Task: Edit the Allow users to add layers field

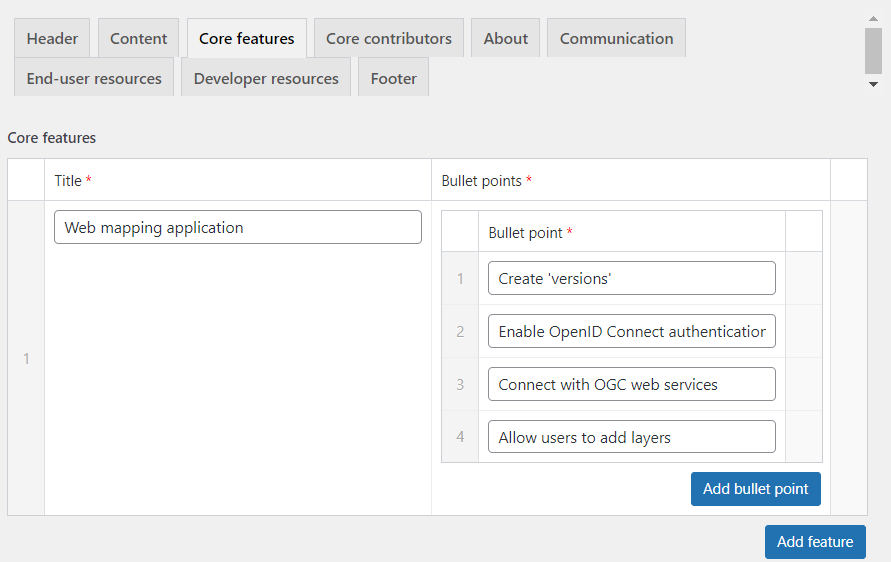Action: [x=631, y=437]
